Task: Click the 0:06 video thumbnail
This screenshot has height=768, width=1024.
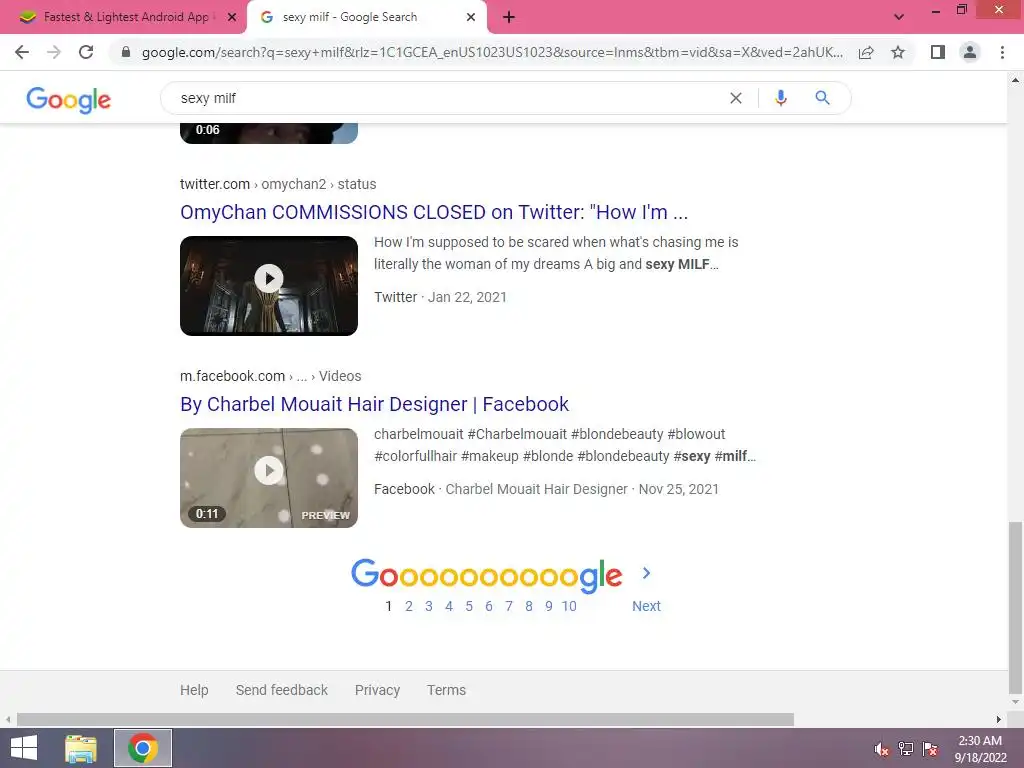Action: [x=269, y=133]
